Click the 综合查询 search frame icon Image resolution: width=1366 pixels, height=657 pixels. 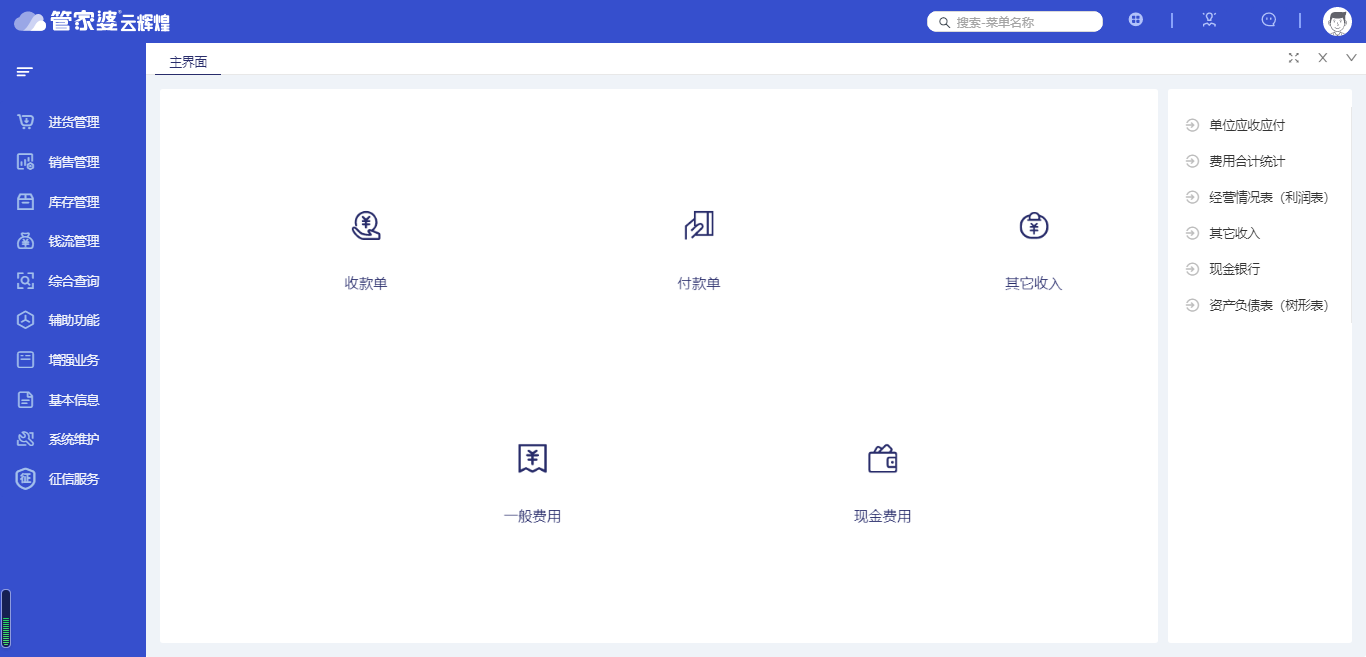pyautogui.click(x=26, y=281)
